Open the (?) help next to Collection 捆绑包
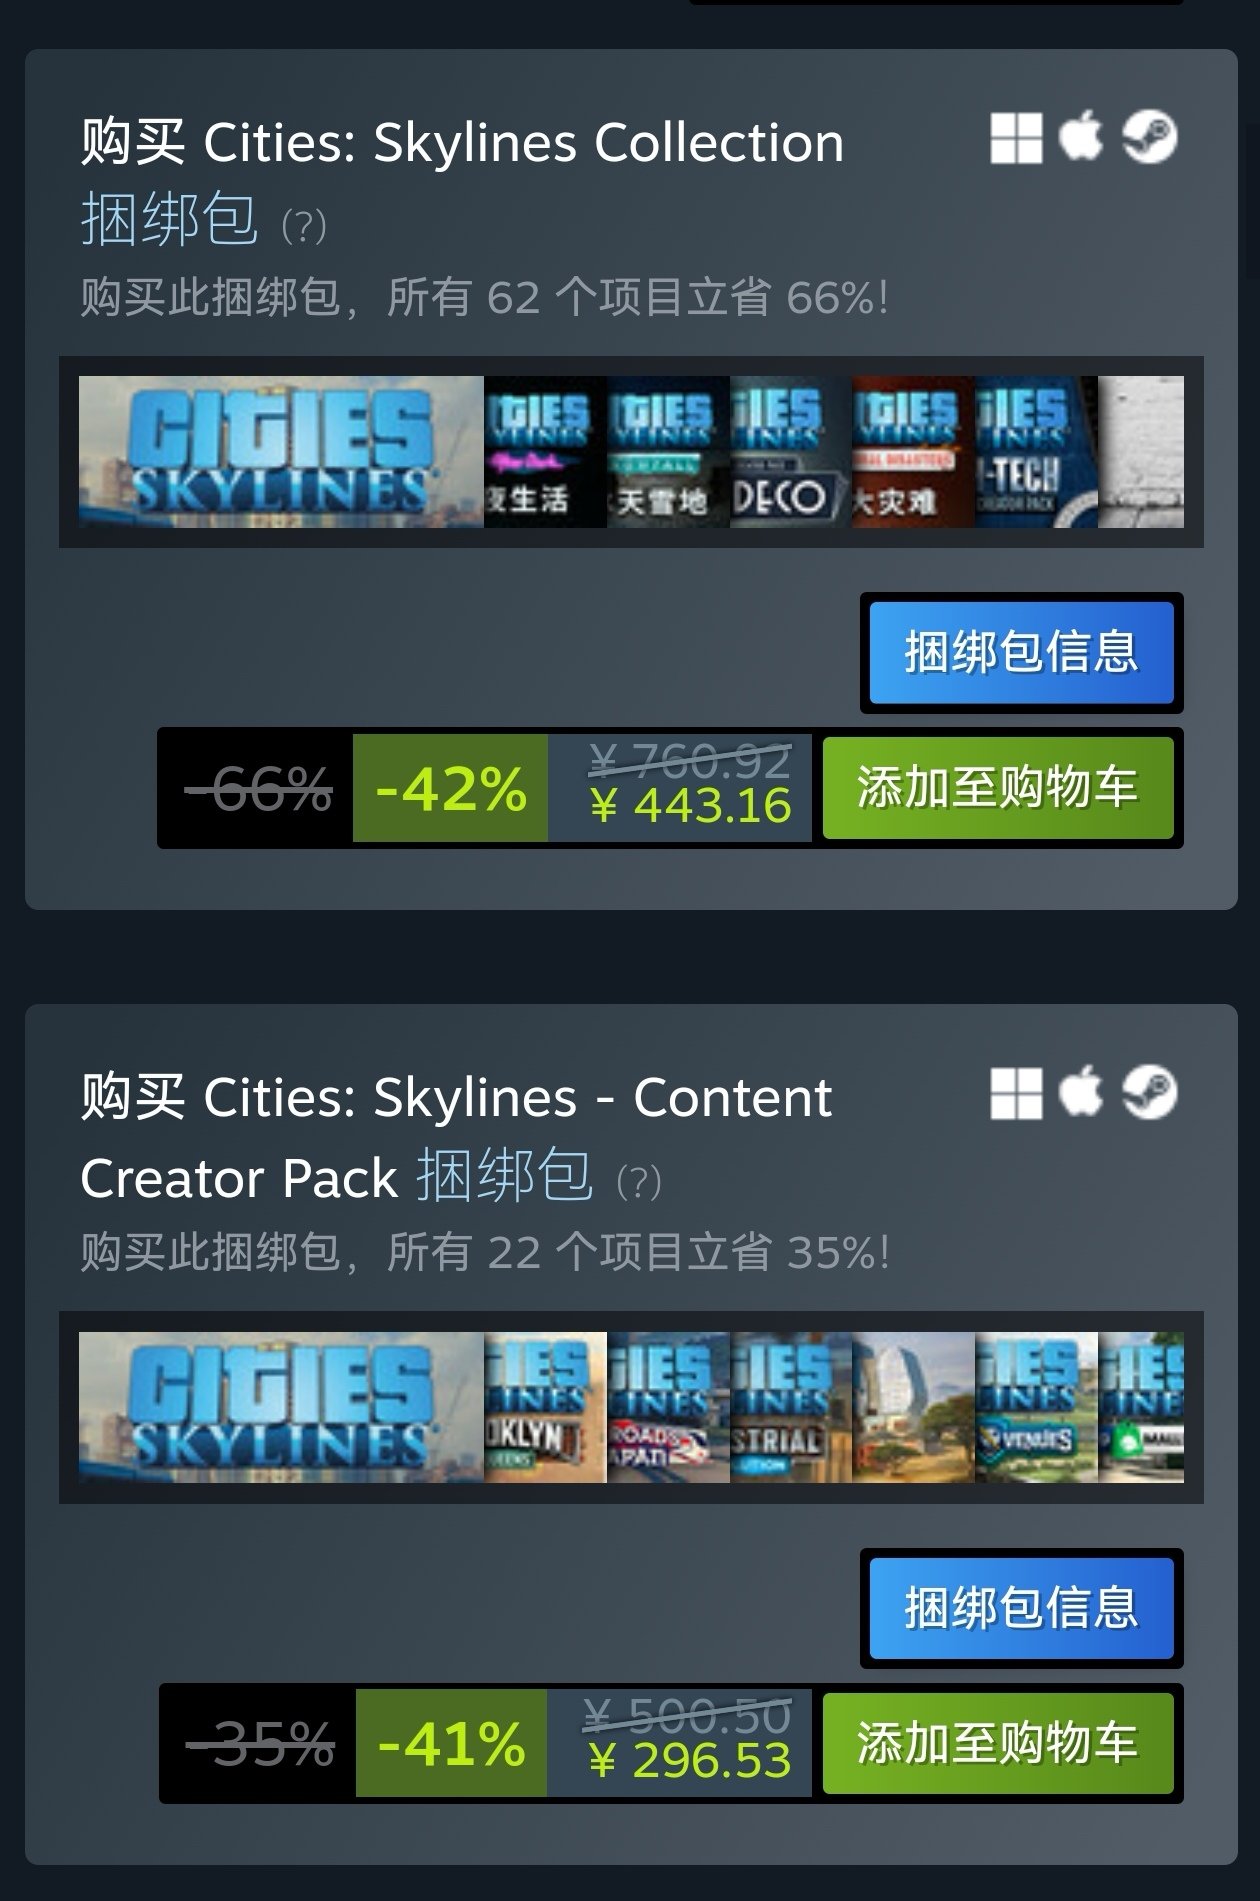1260x1901 pixels. pos(304,226)
